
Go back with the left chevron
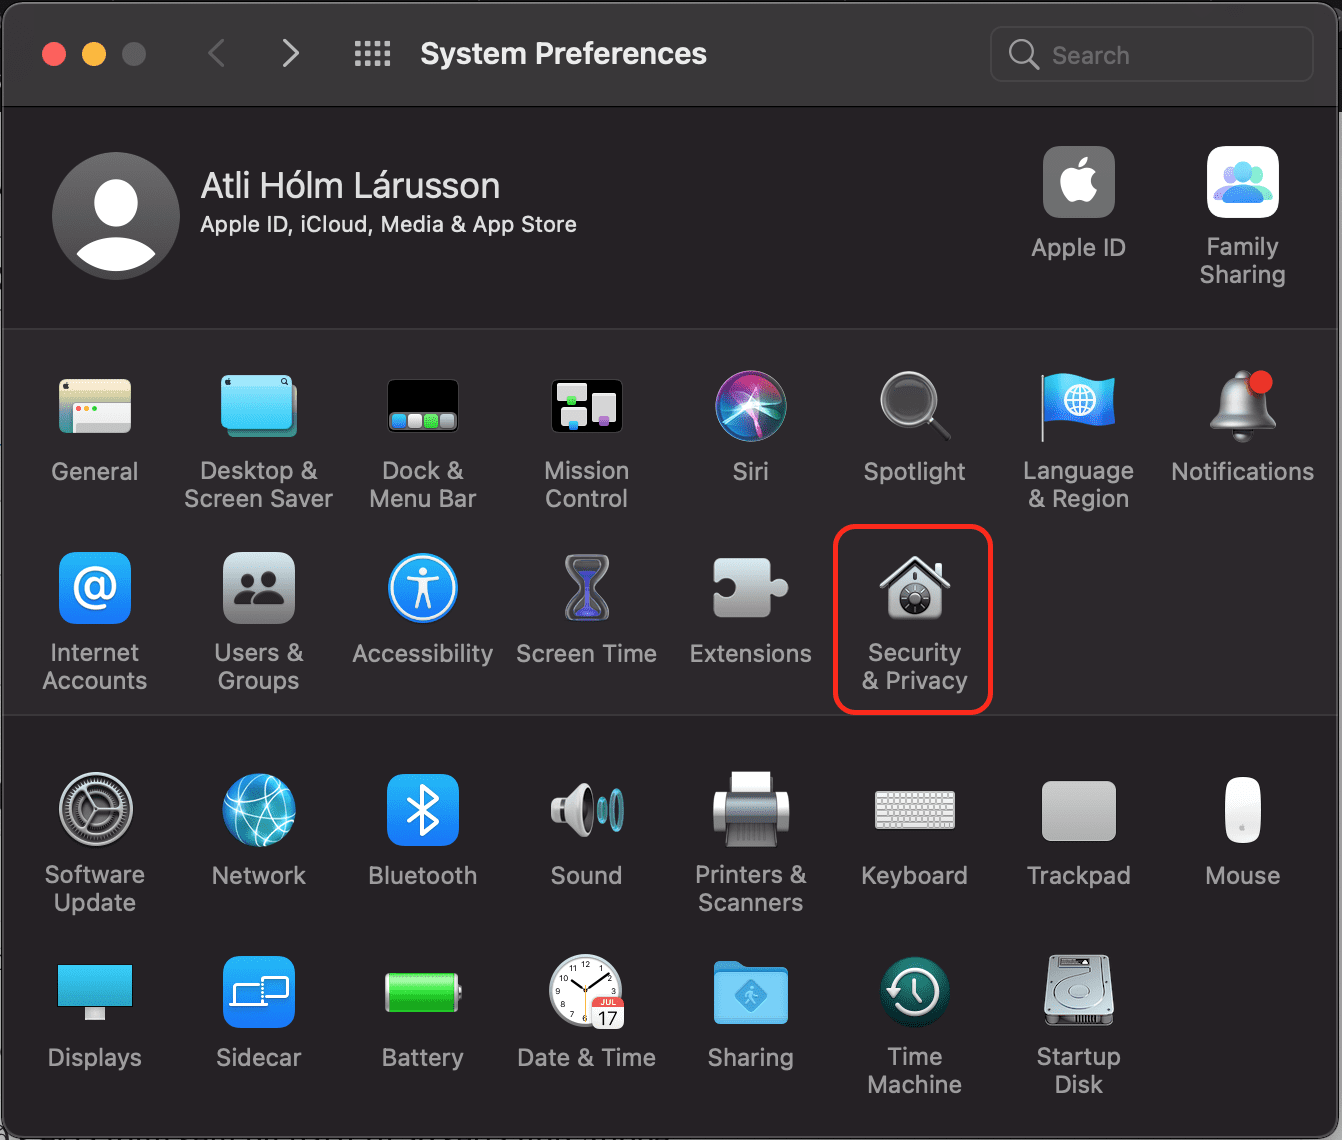pyautogui.click(x=217, y=54)
